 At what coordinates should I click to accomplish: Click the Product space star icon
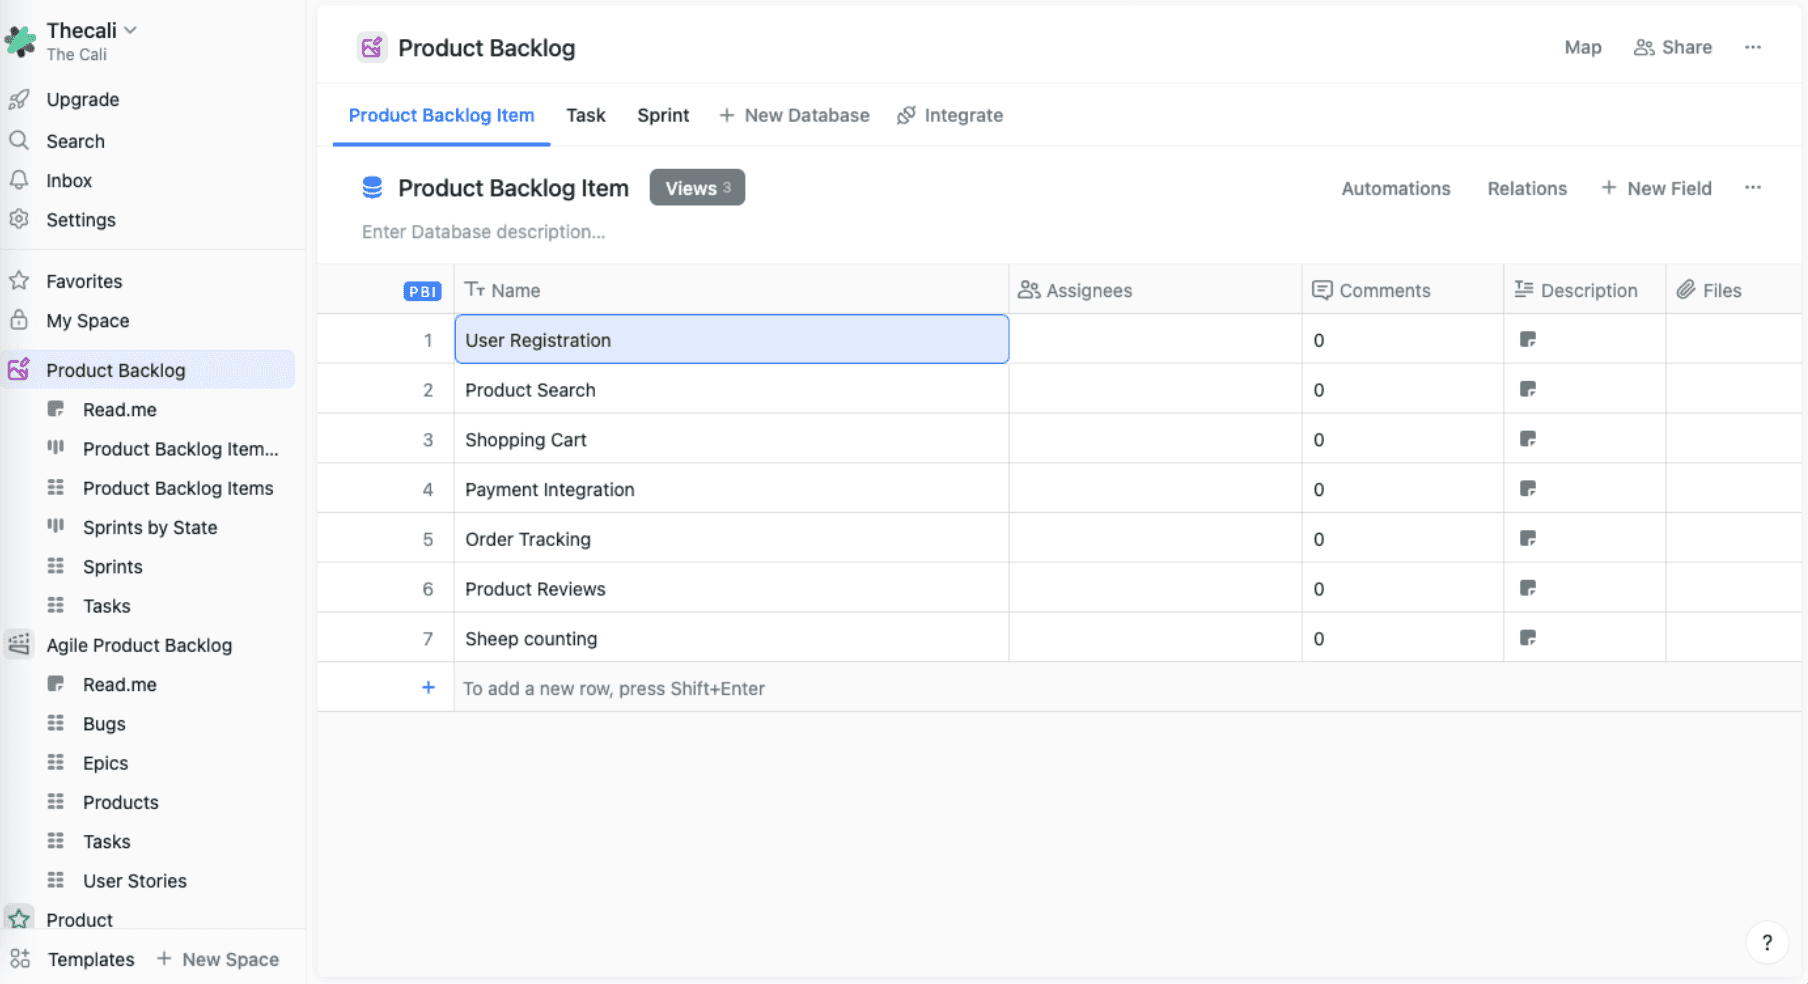pos(20,918)
